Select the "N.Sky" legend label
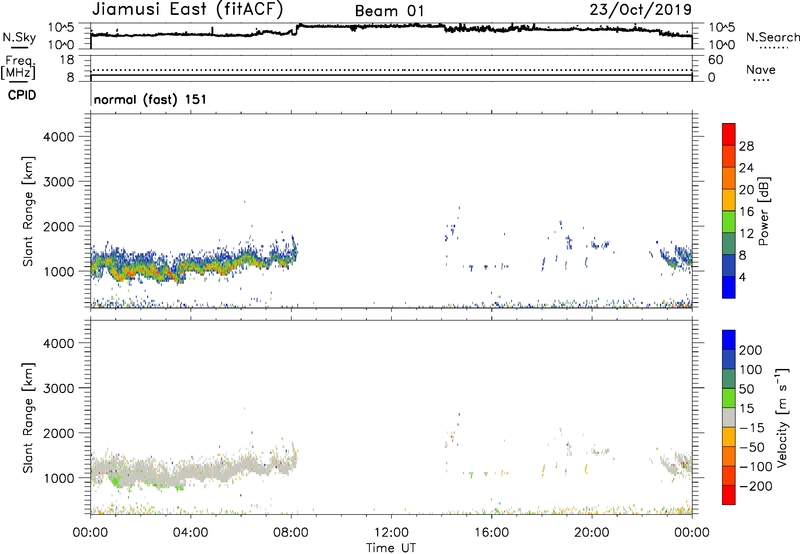The image size is (800, 554). click(19, 37)
